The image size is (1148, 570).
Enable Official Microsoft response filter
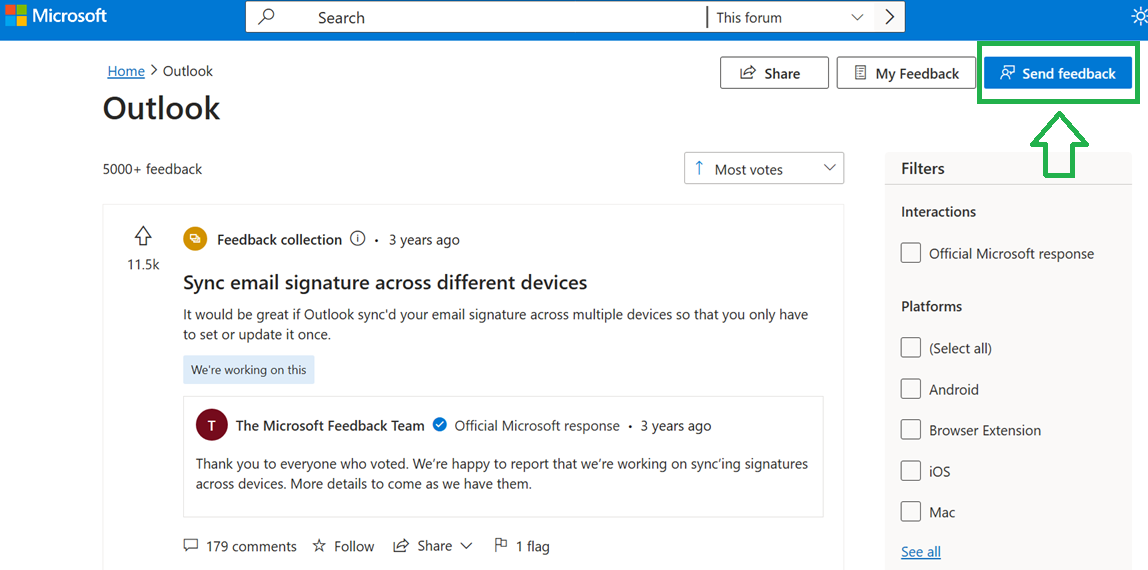[x=911, y=253]
